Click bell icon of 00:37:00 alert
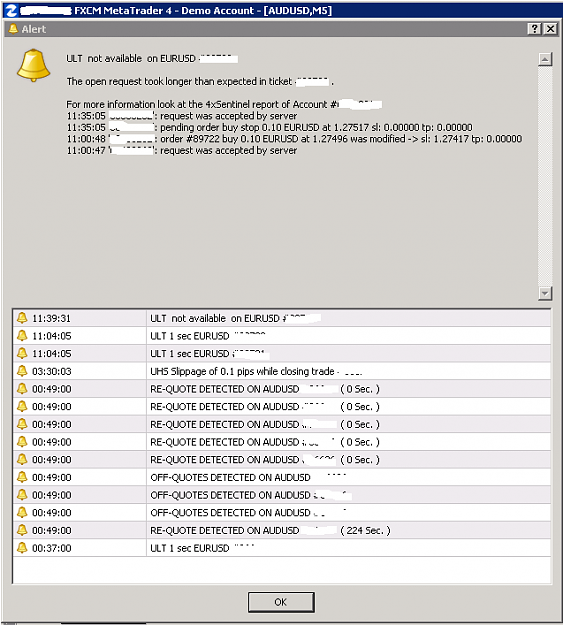Viewport: 563px width, 625px height. click(22, 548)
